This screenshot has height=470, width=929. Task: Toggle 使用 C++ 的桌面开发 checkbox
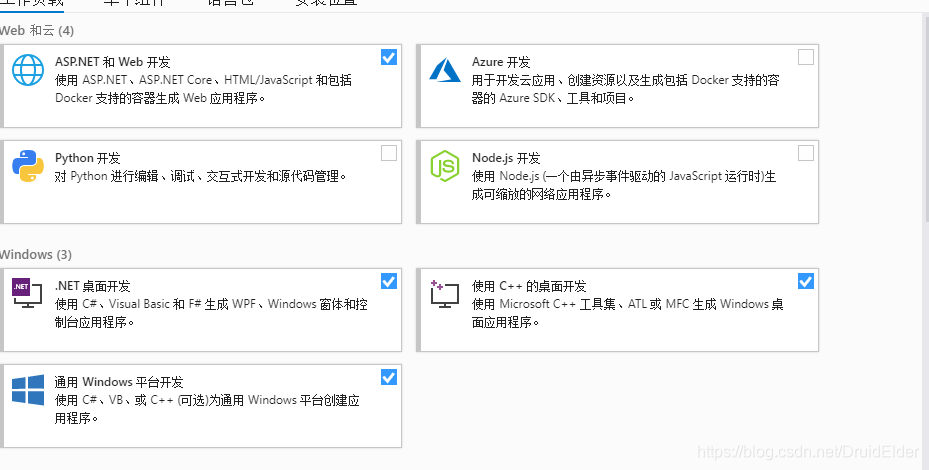click(x=806, y=281)
